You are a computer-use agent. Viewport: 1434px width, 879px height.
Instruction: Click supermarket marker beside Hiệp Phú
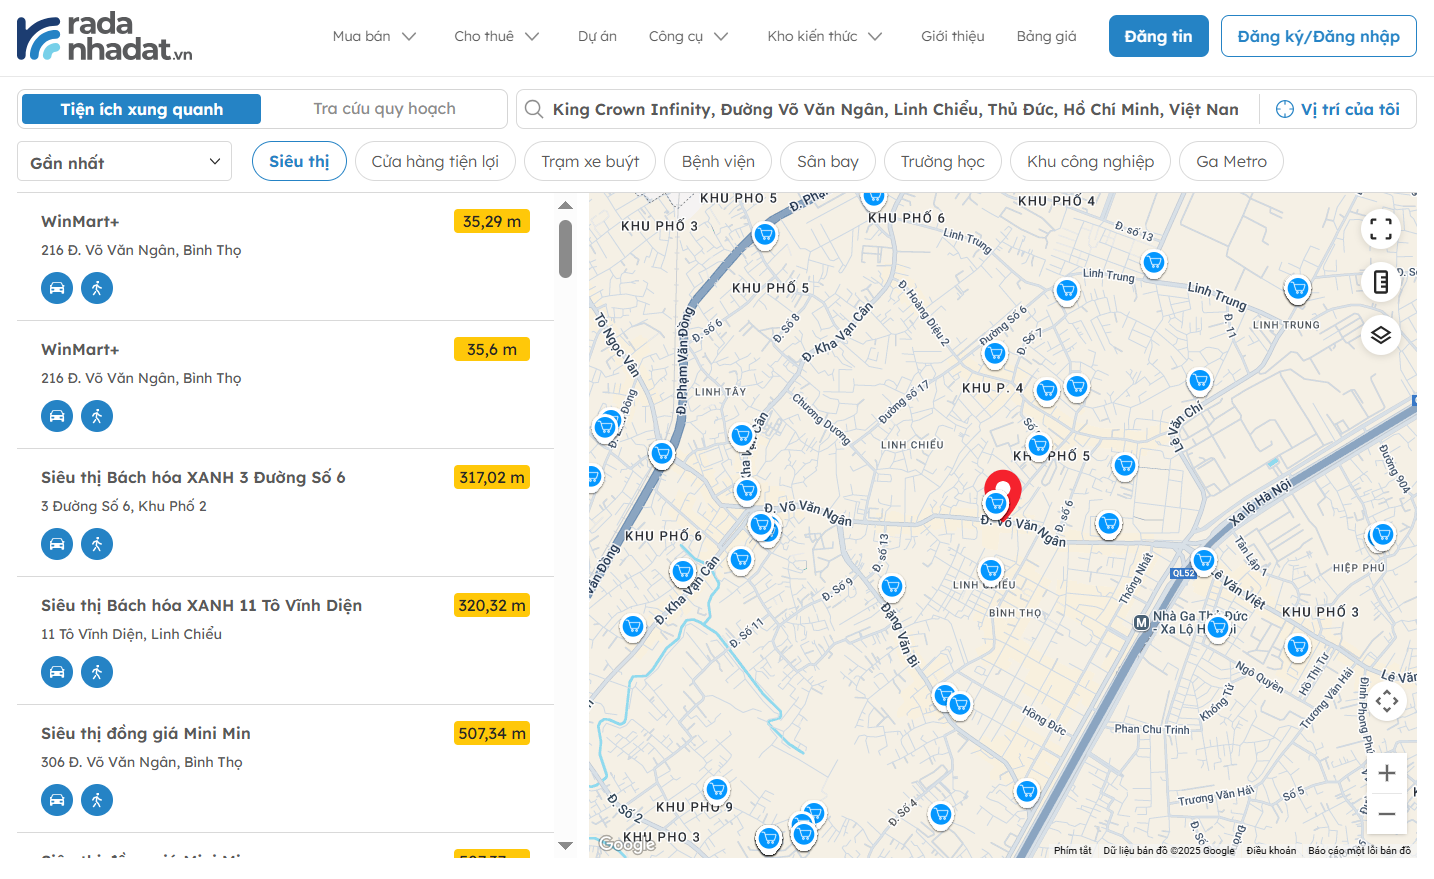tap(1383, 535)
